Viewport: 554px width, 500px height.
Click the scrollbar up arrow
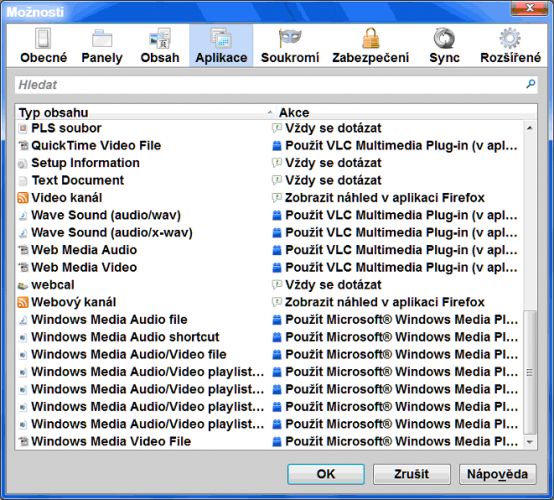click(x=529, y=128)
